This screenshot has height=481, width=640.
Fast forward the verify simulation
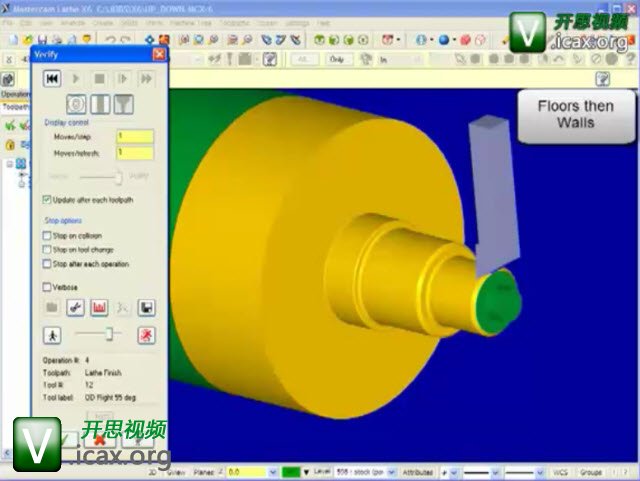coord(146,78)
